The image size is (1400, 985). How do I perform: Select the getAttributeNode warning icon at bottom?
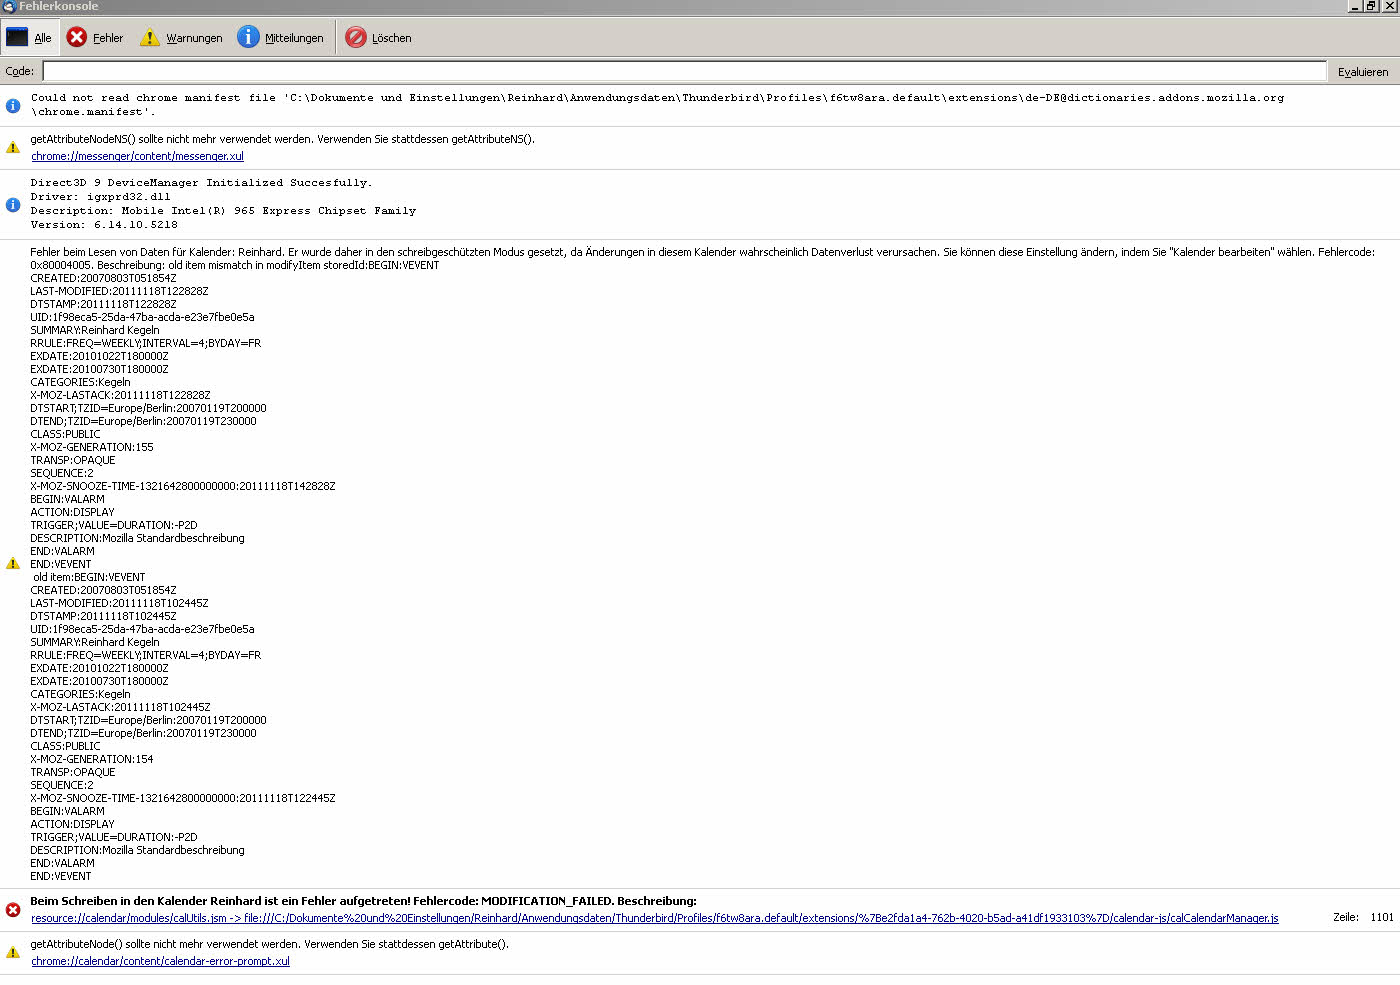13,952
